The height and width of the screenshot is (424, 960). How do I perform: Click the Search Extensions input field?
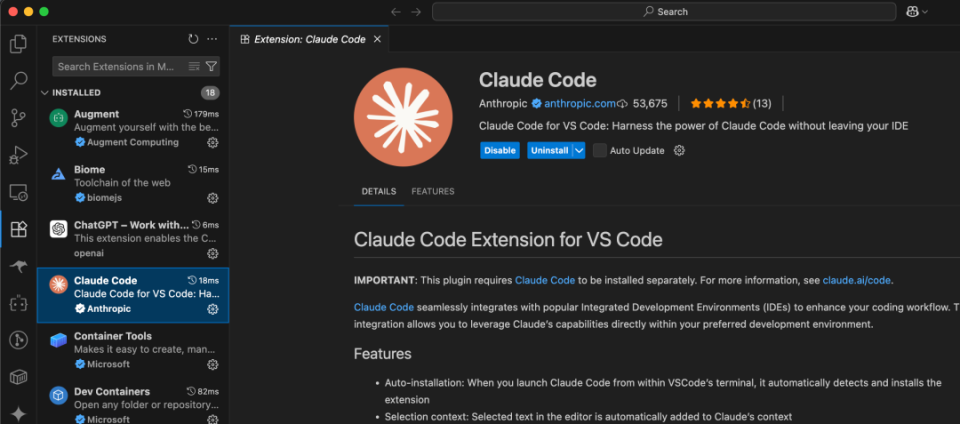pyautogui.click(x=115, y=66)
